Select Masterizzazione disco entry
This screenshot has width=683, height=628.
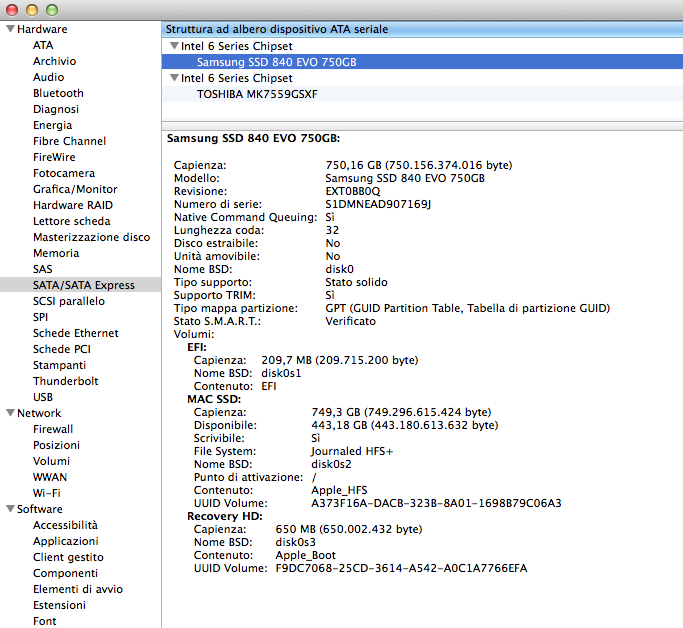91,237
